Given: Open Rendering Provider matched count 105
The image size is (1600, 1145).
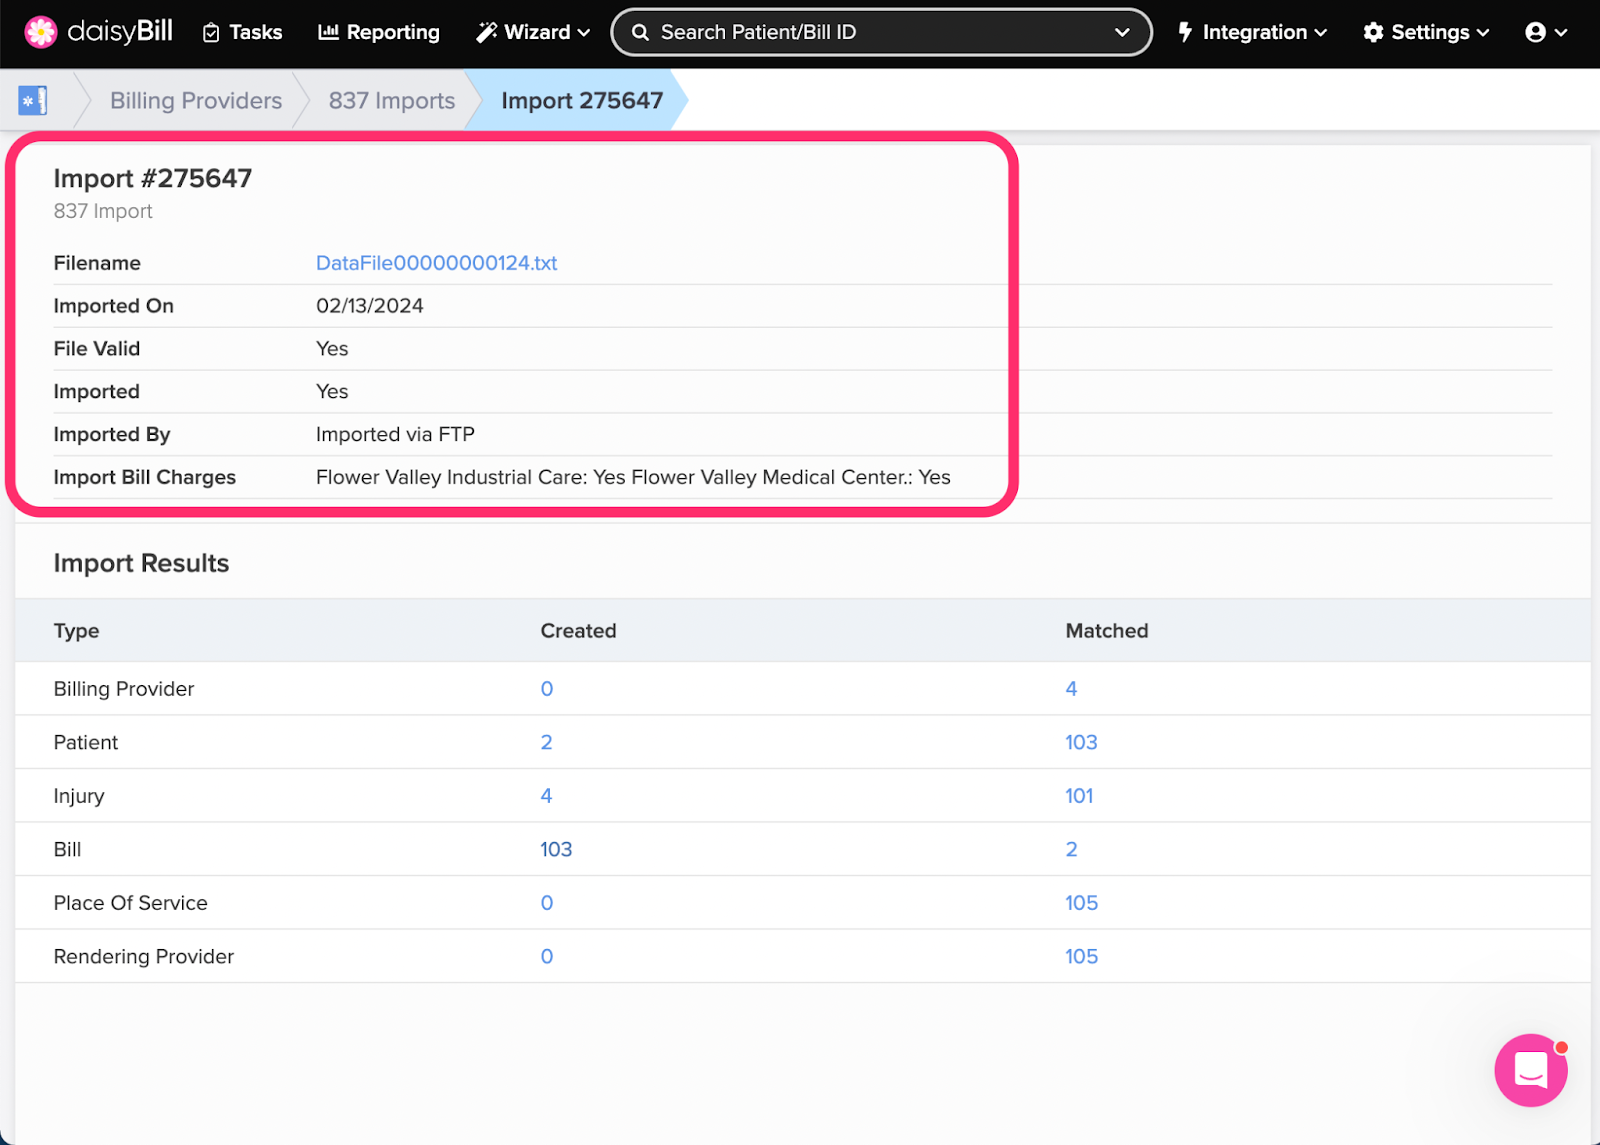Looking at the screenshot, I should tap(1081, 956).
